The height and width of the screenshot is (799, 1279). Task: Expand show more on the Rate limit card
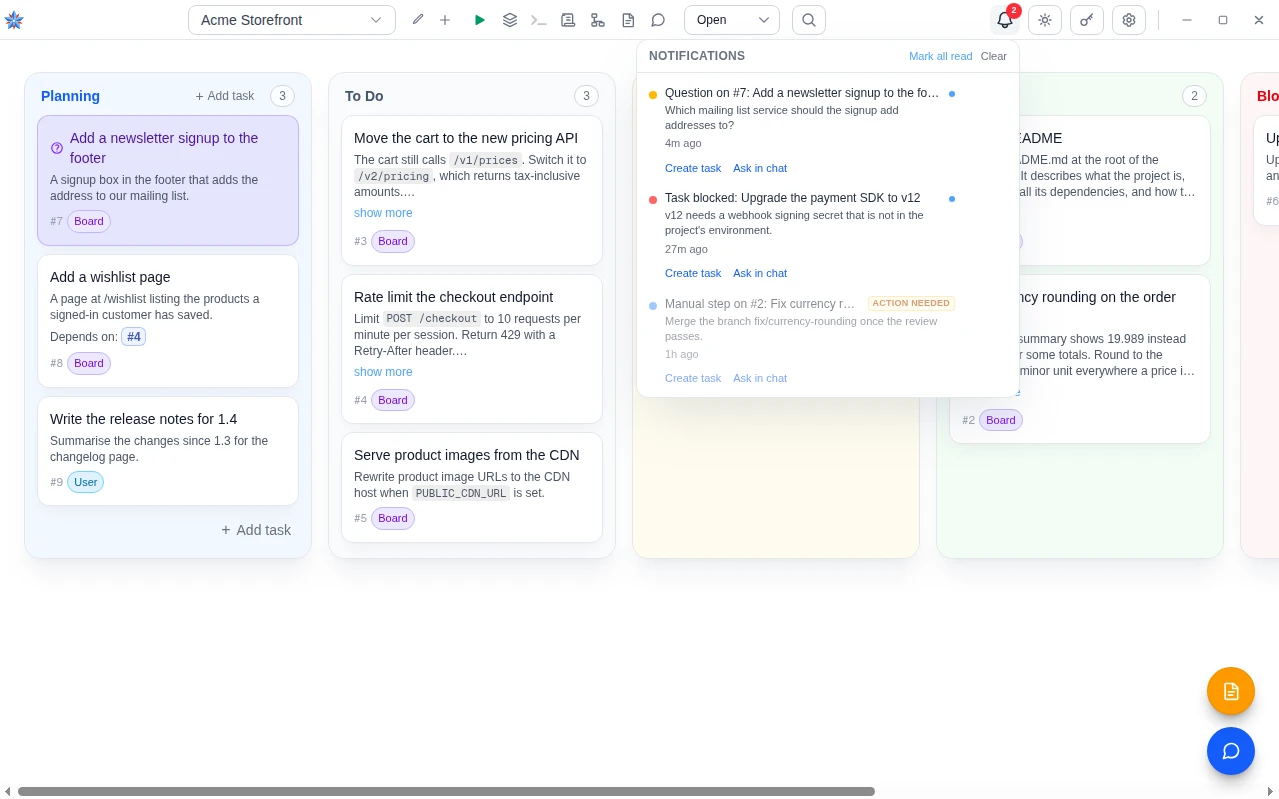[383, 372]
